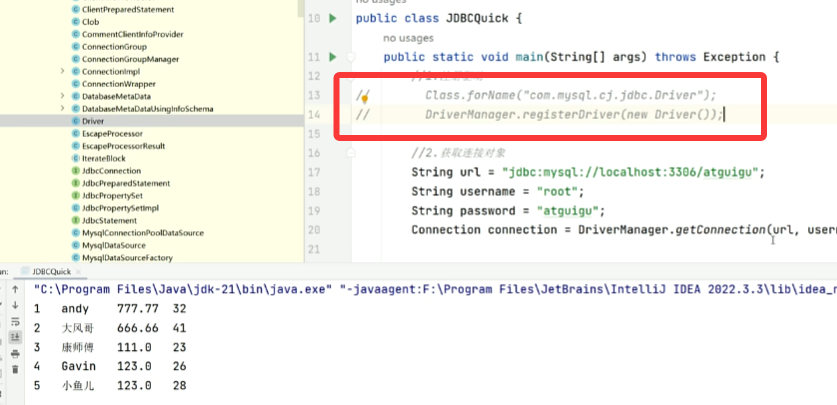Select MysqlDataSourceFactory in the tree
Viewport: 837px width, 405px height.
[127, 258]
